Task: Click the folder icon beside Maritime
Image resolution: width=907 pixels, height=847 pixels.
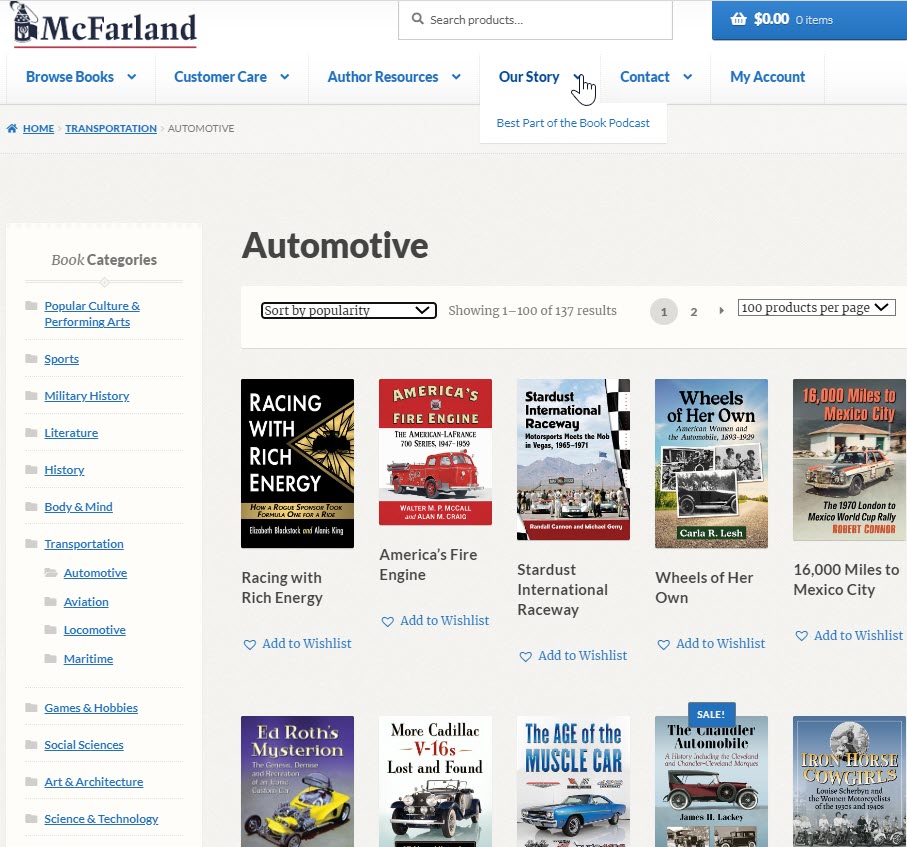Action: [51, 658]
